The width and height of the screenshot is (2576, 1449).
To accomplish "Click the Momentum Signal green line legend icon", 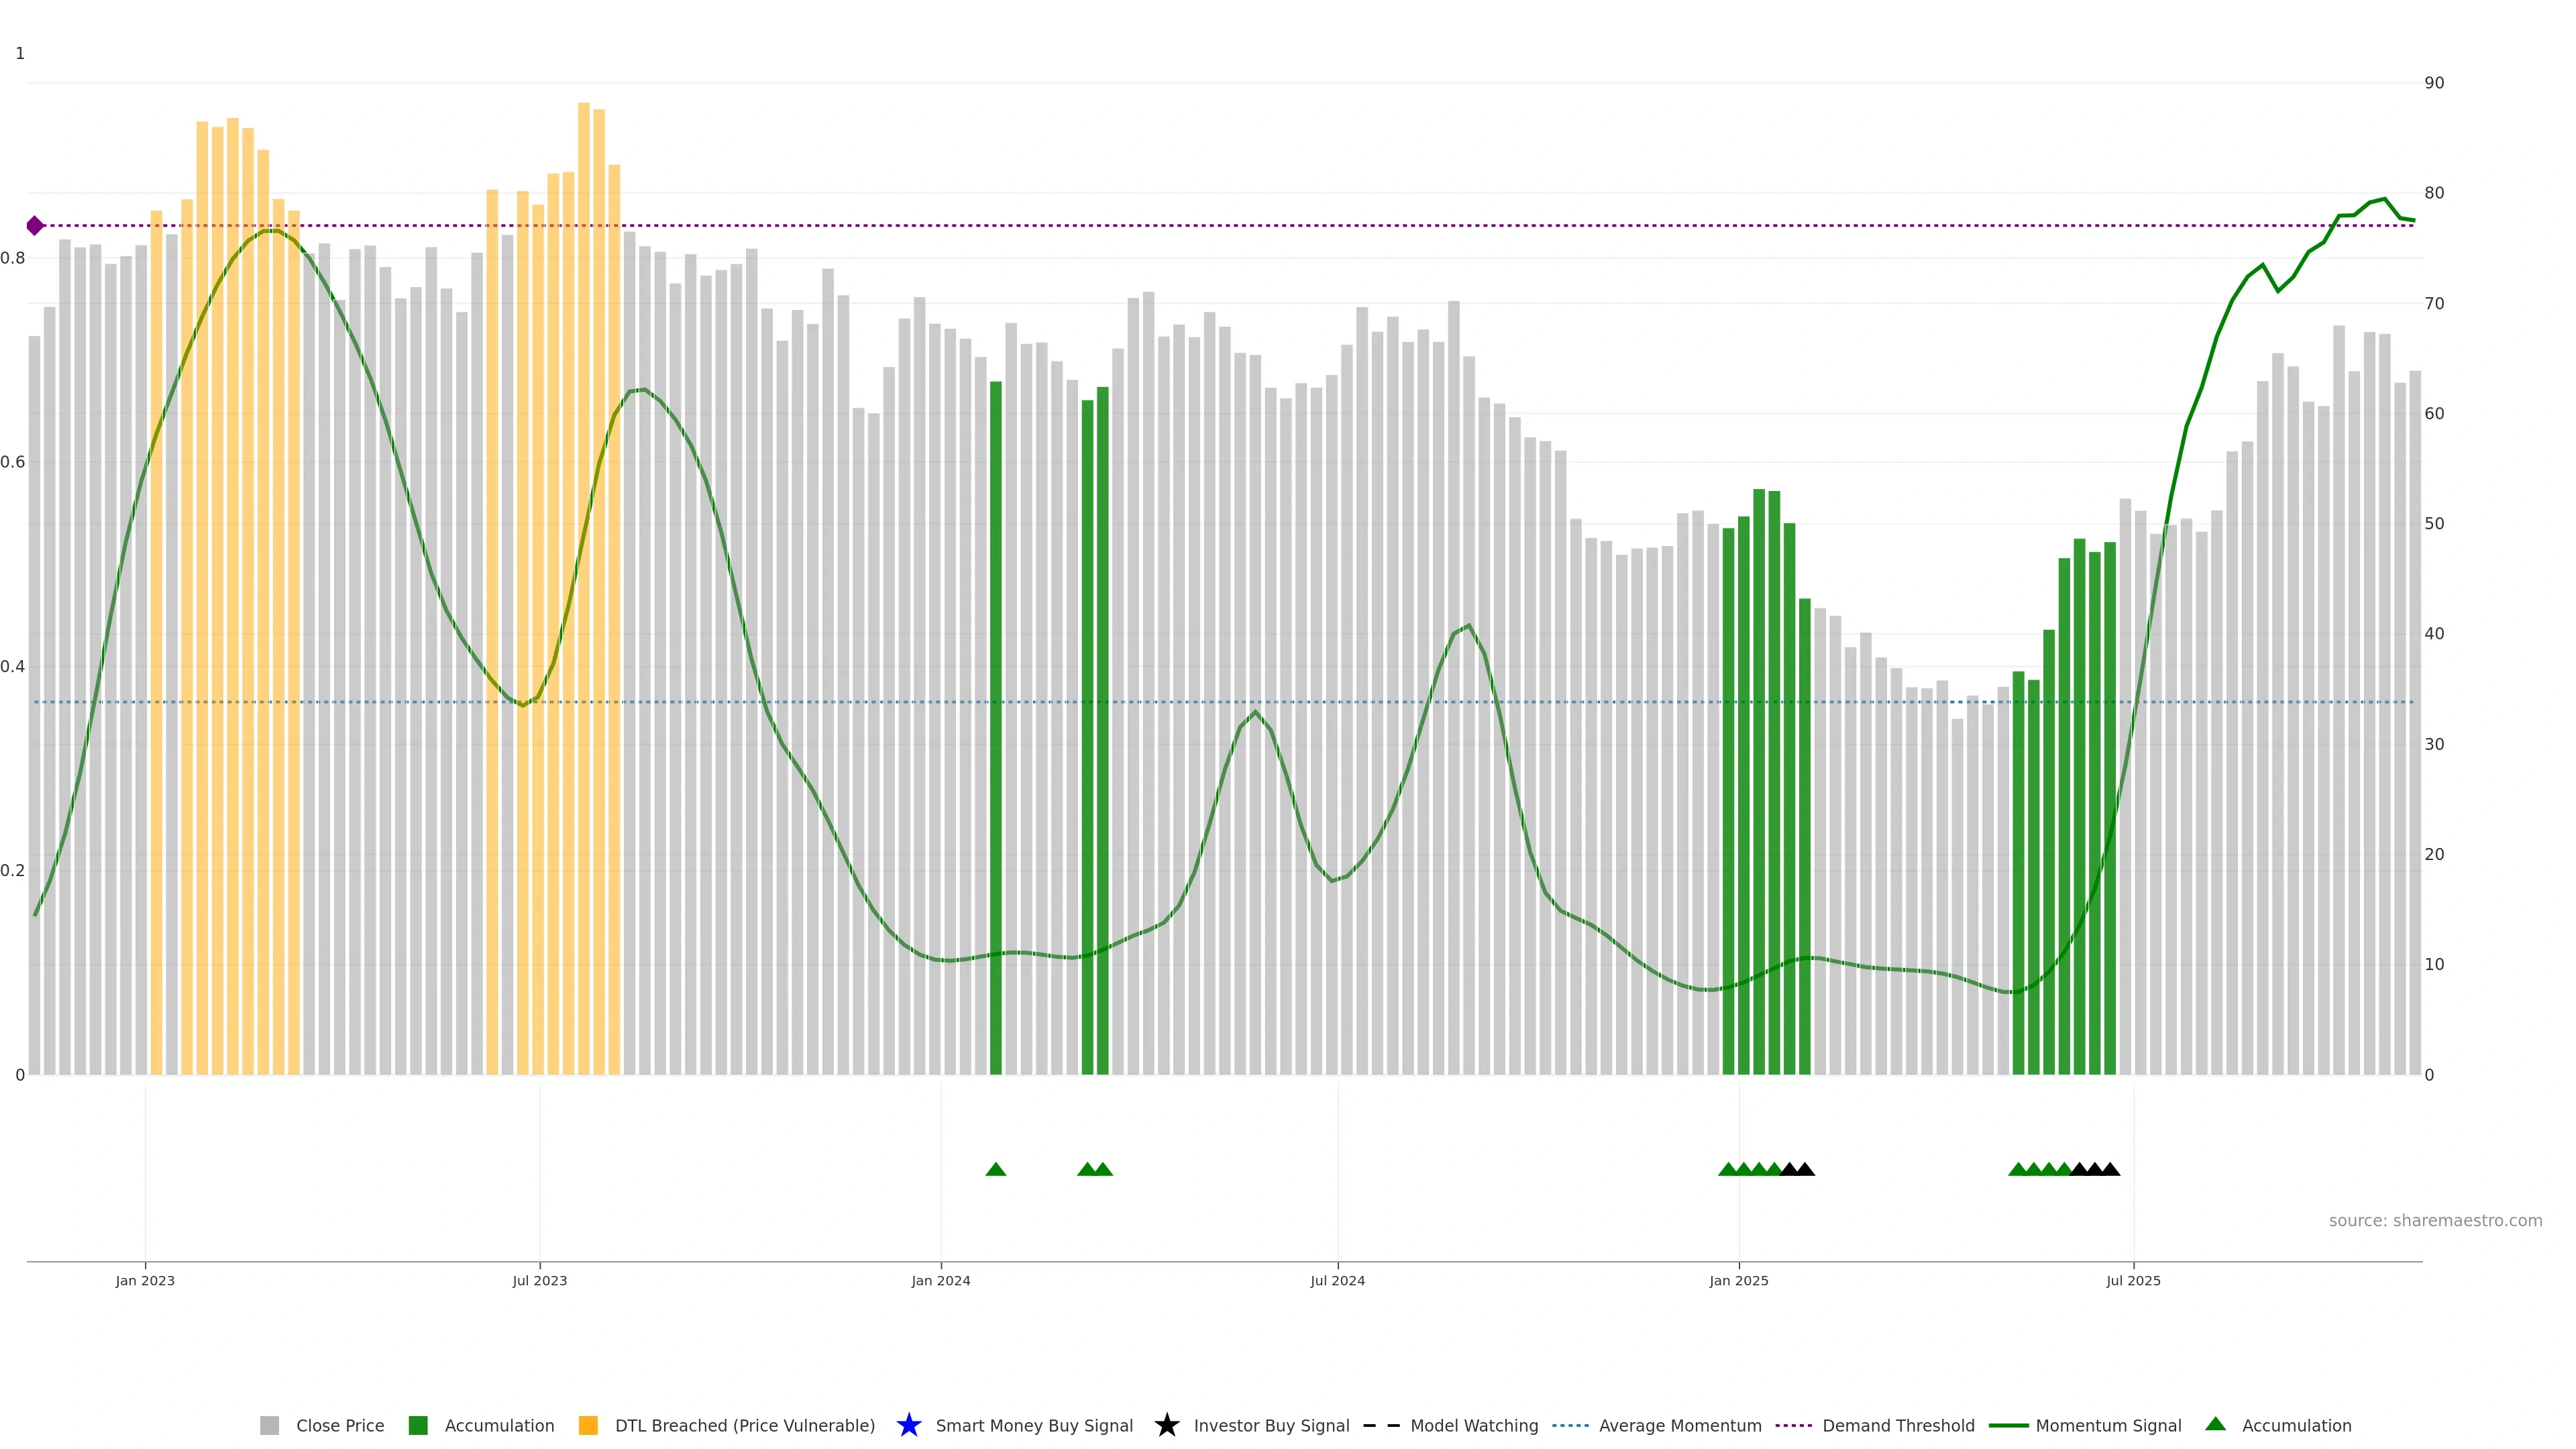I will pos(2008,1425).
